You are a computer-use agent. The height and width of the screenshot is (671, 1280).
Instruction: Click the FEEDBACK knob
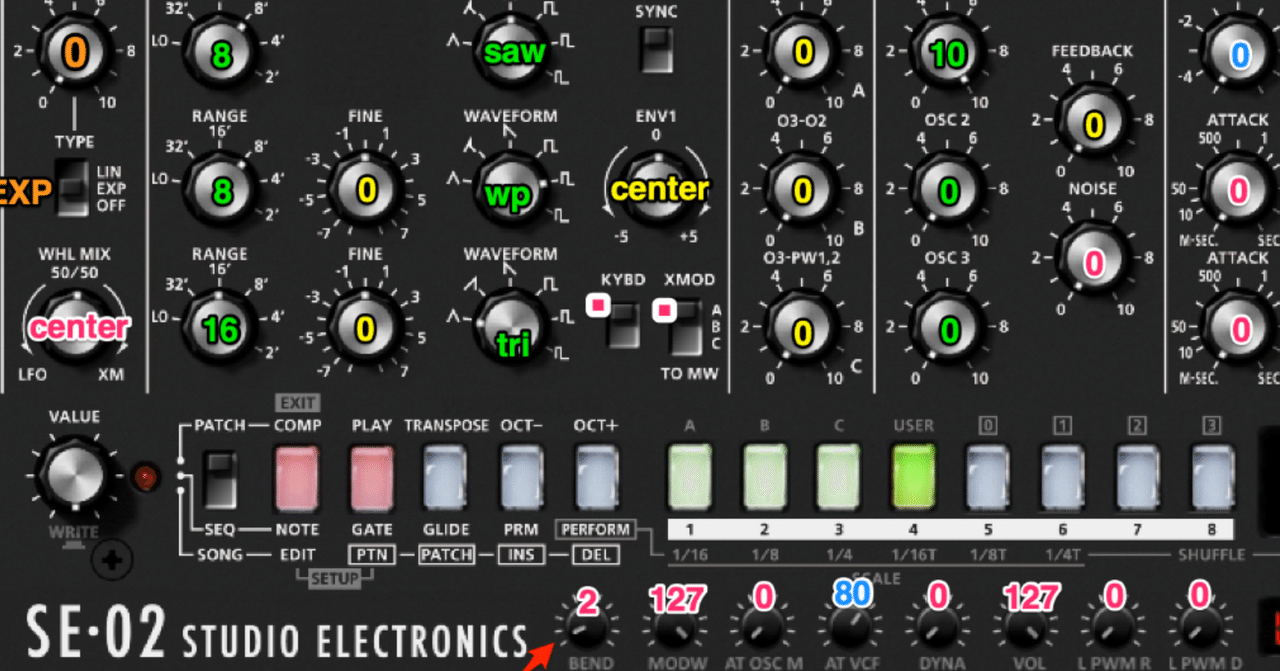coord(1093,122)
